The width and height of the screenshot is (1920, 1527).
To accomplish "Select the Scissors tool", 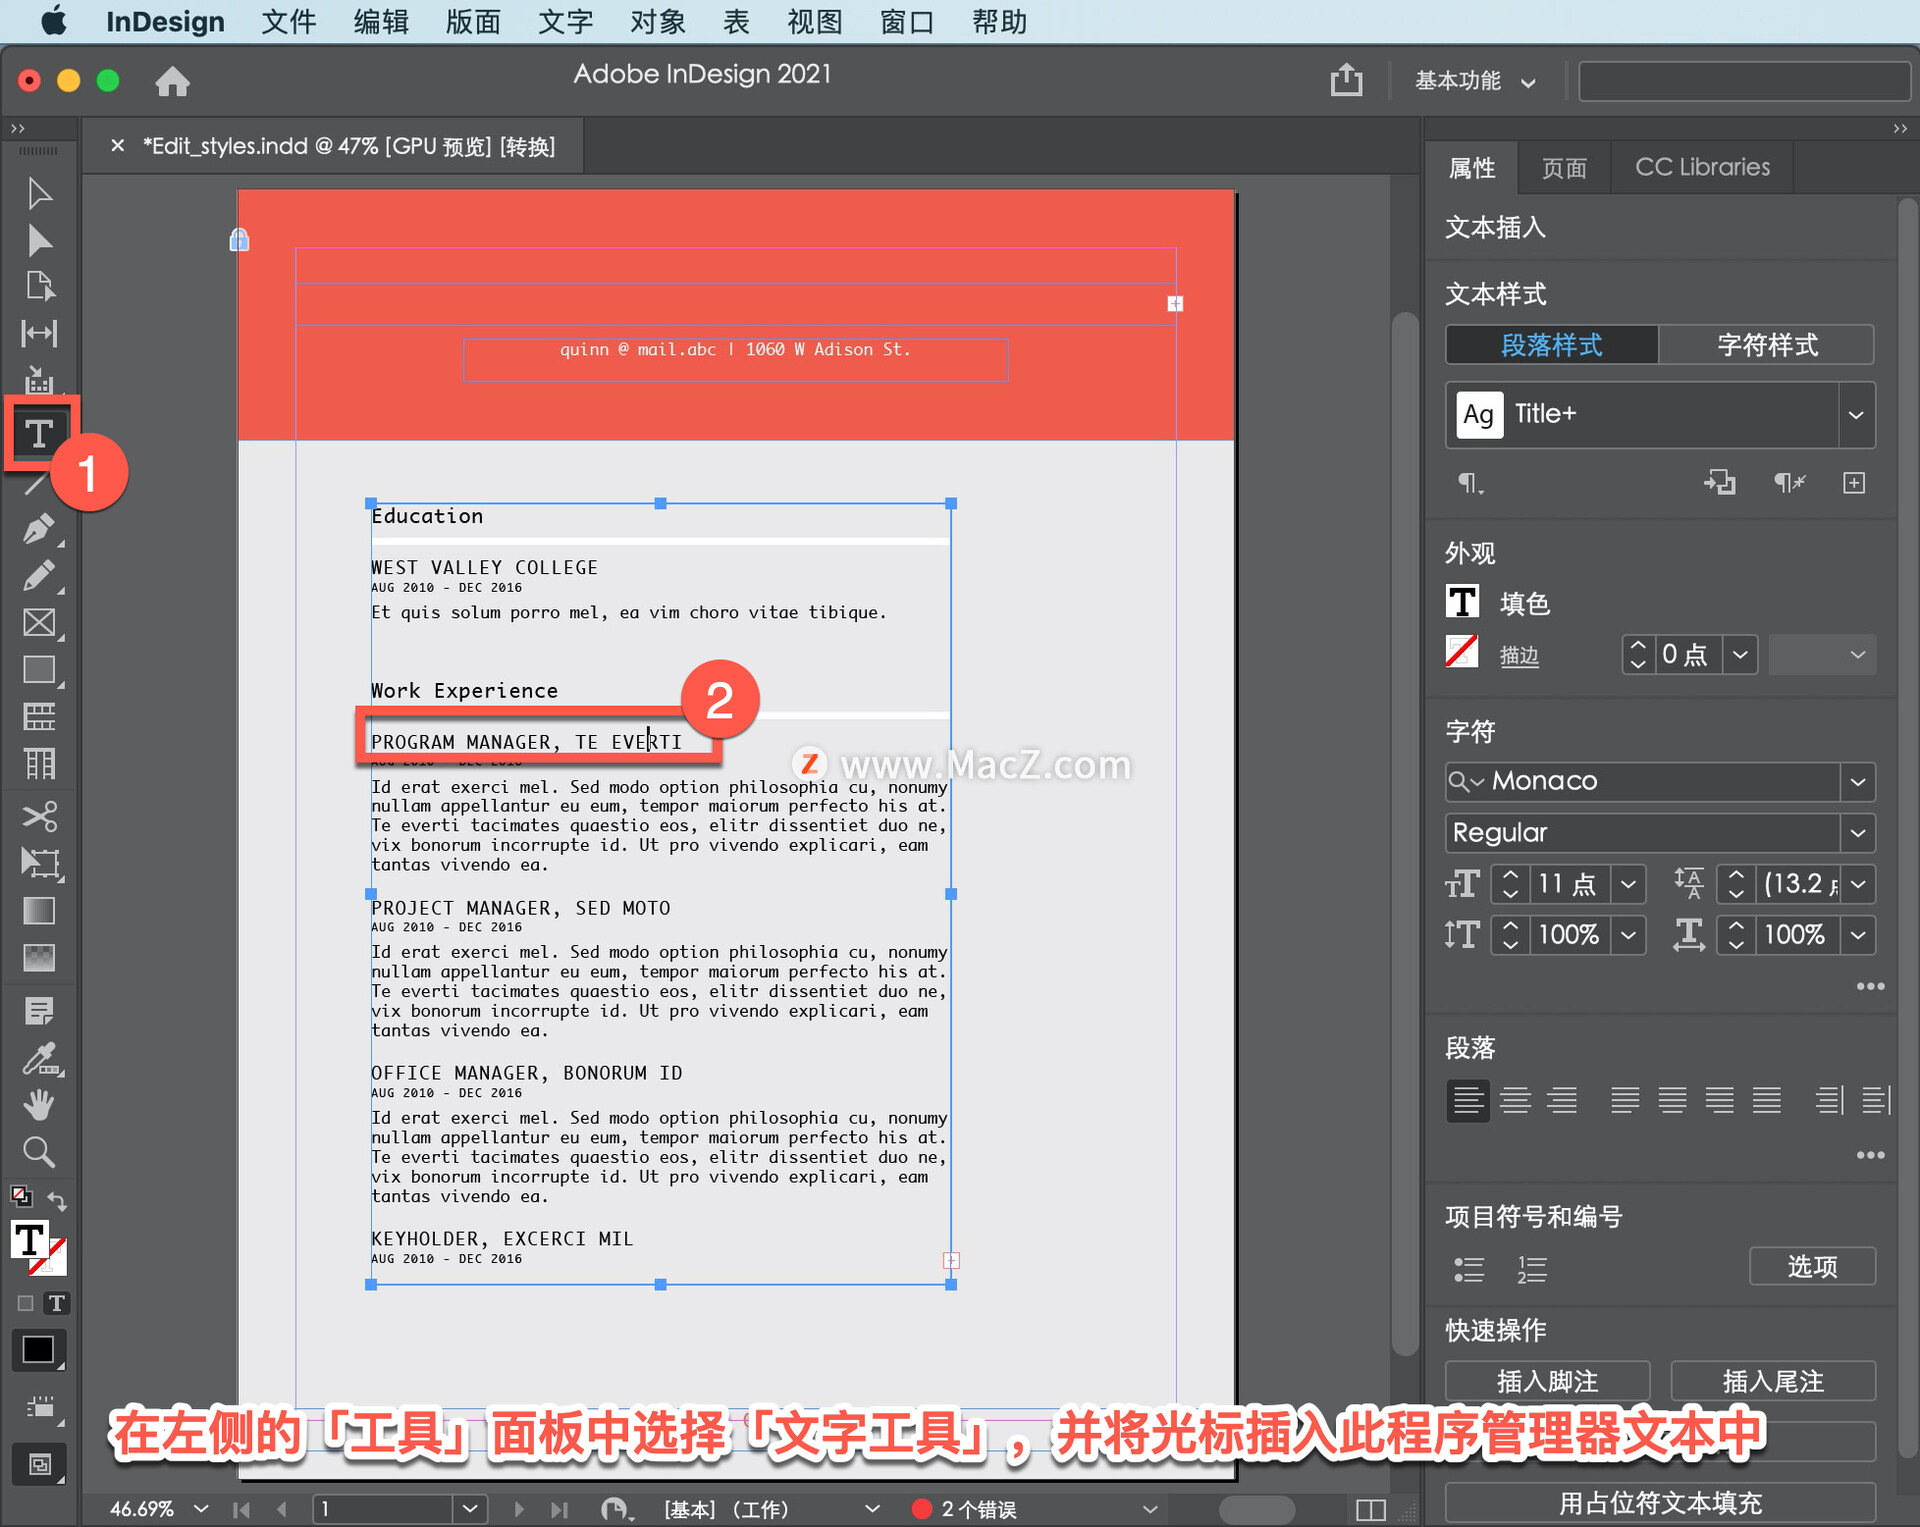I will click(x=39, y=816).
